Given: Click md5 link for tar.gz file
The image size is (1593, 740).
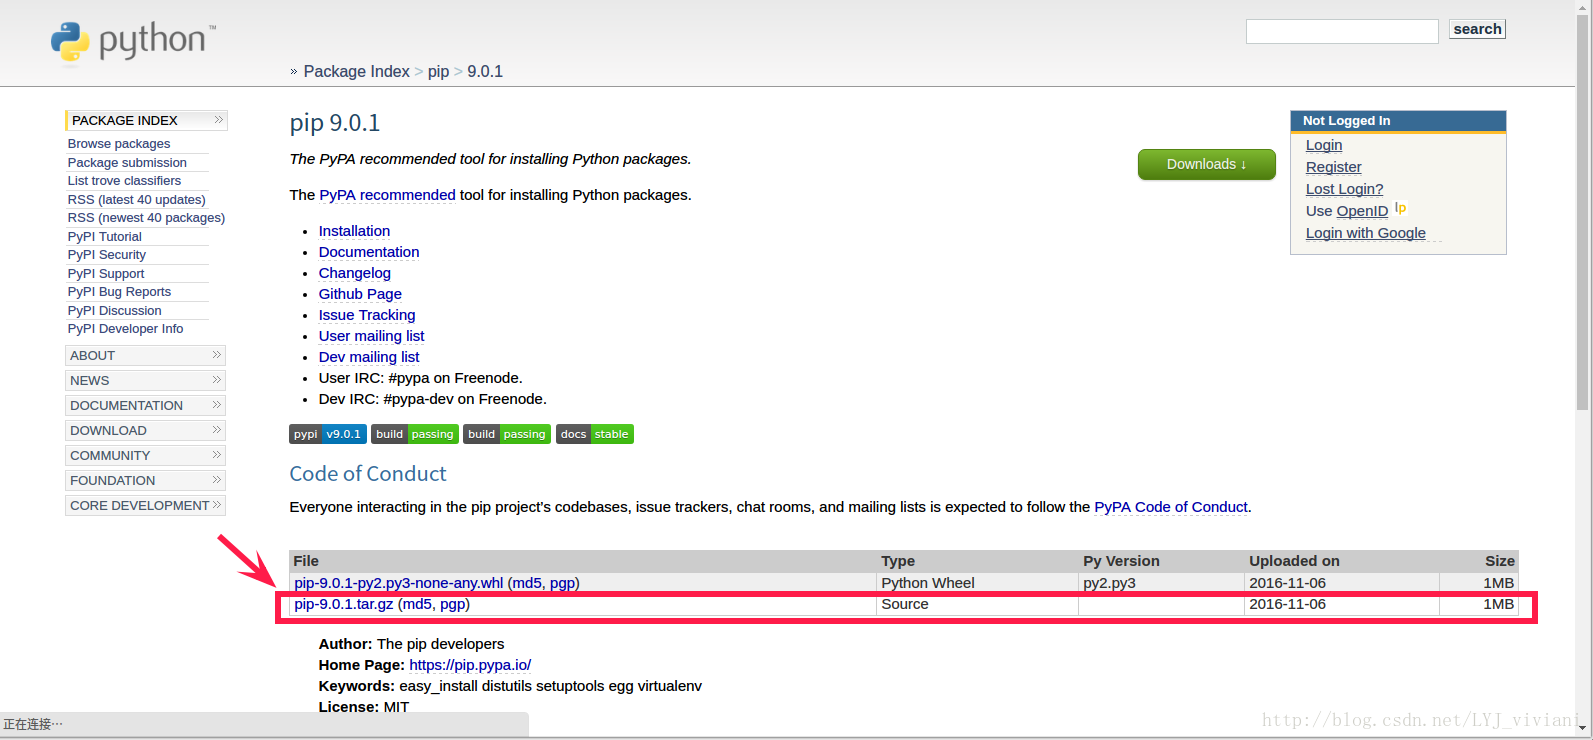Looking at the screenshot, I should (417, 604).
